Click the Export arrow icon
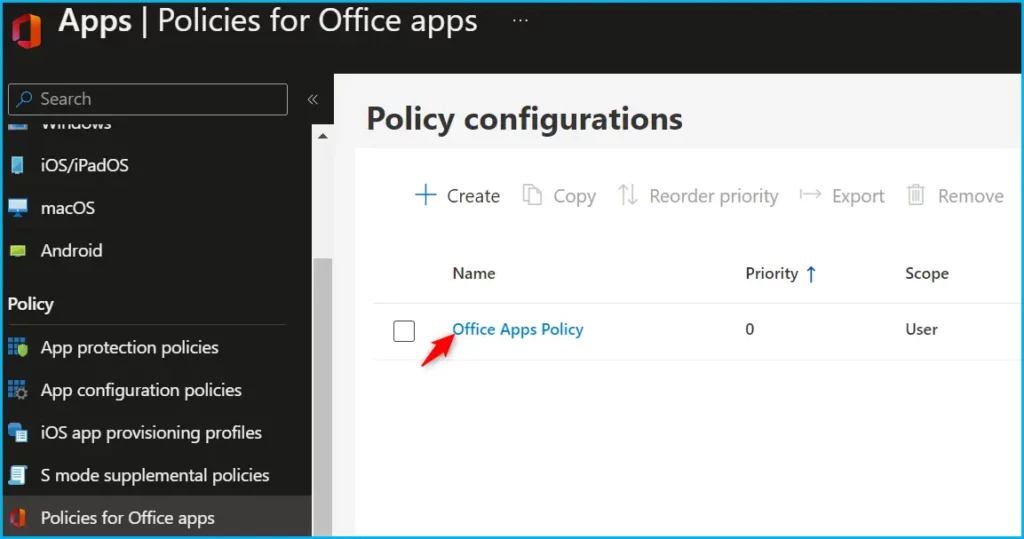This screenshot has height=539, width=1024. point(810,194)
